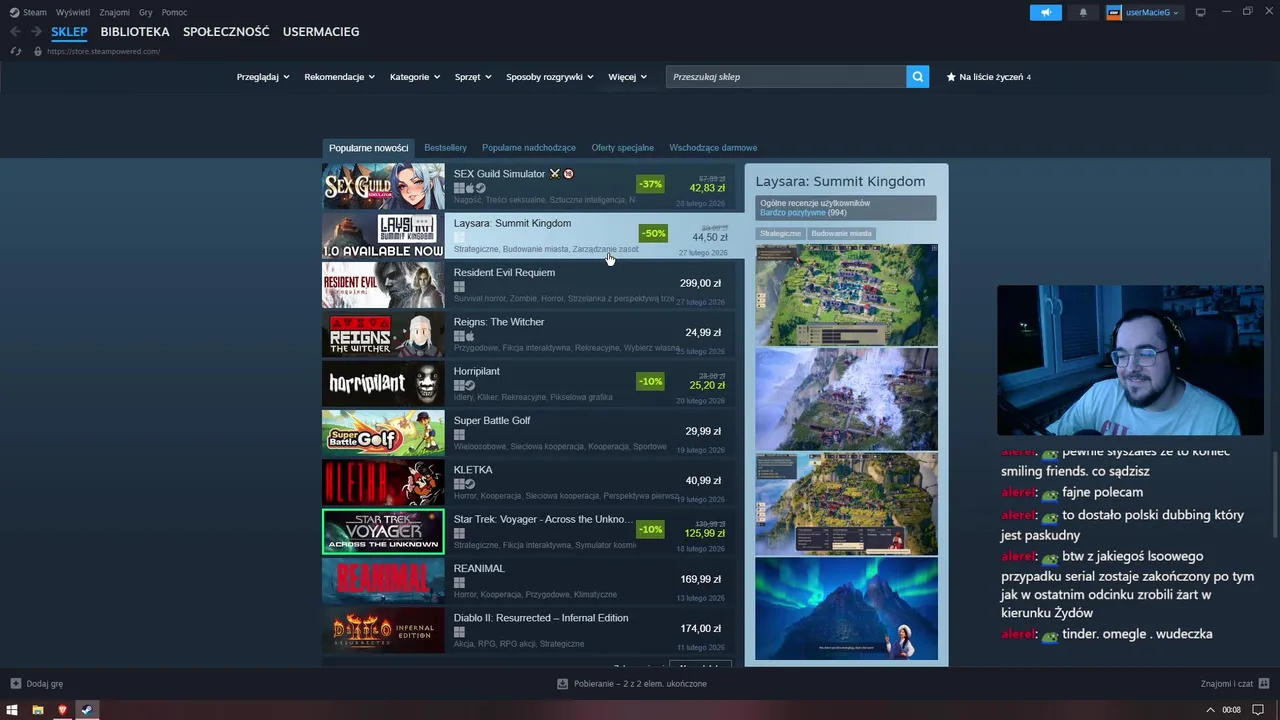Reload the store page

point(16,51)
